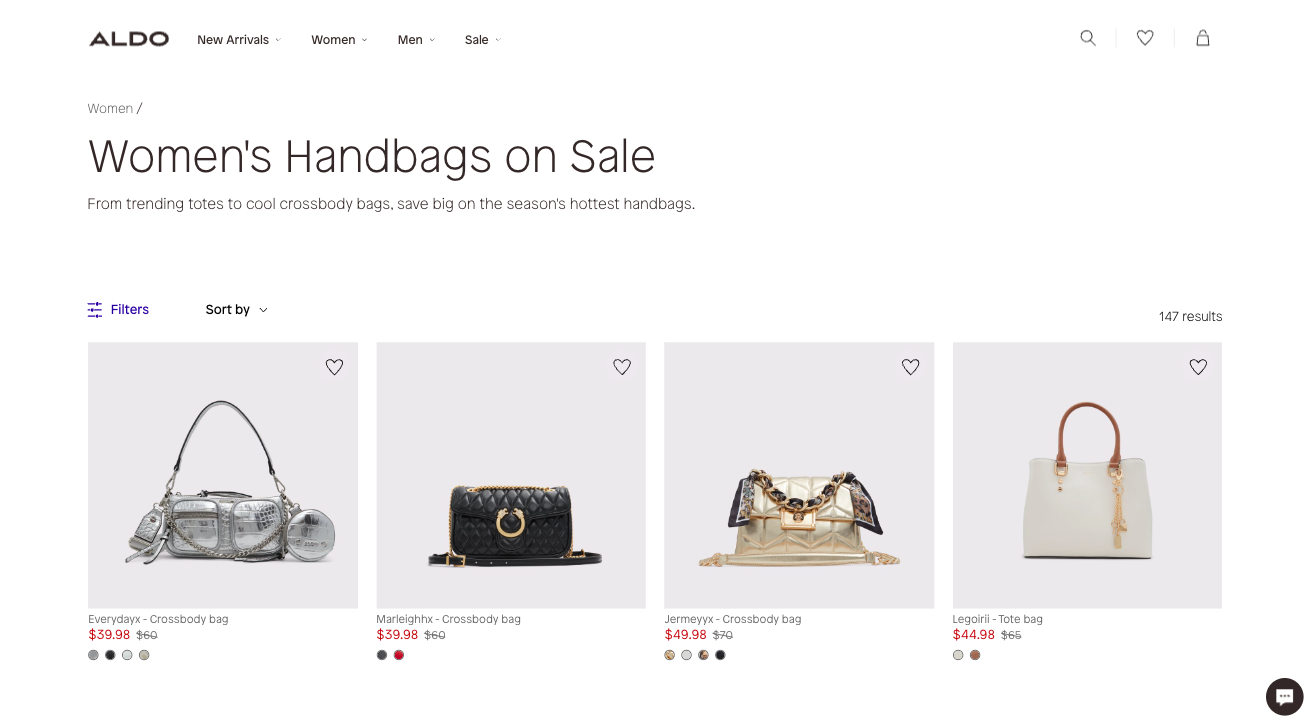The height and width of the screenshot is (723, 1312).
Task: Open the chat bubble widget
Action: pyautogui.click(x=1284, y=696)
